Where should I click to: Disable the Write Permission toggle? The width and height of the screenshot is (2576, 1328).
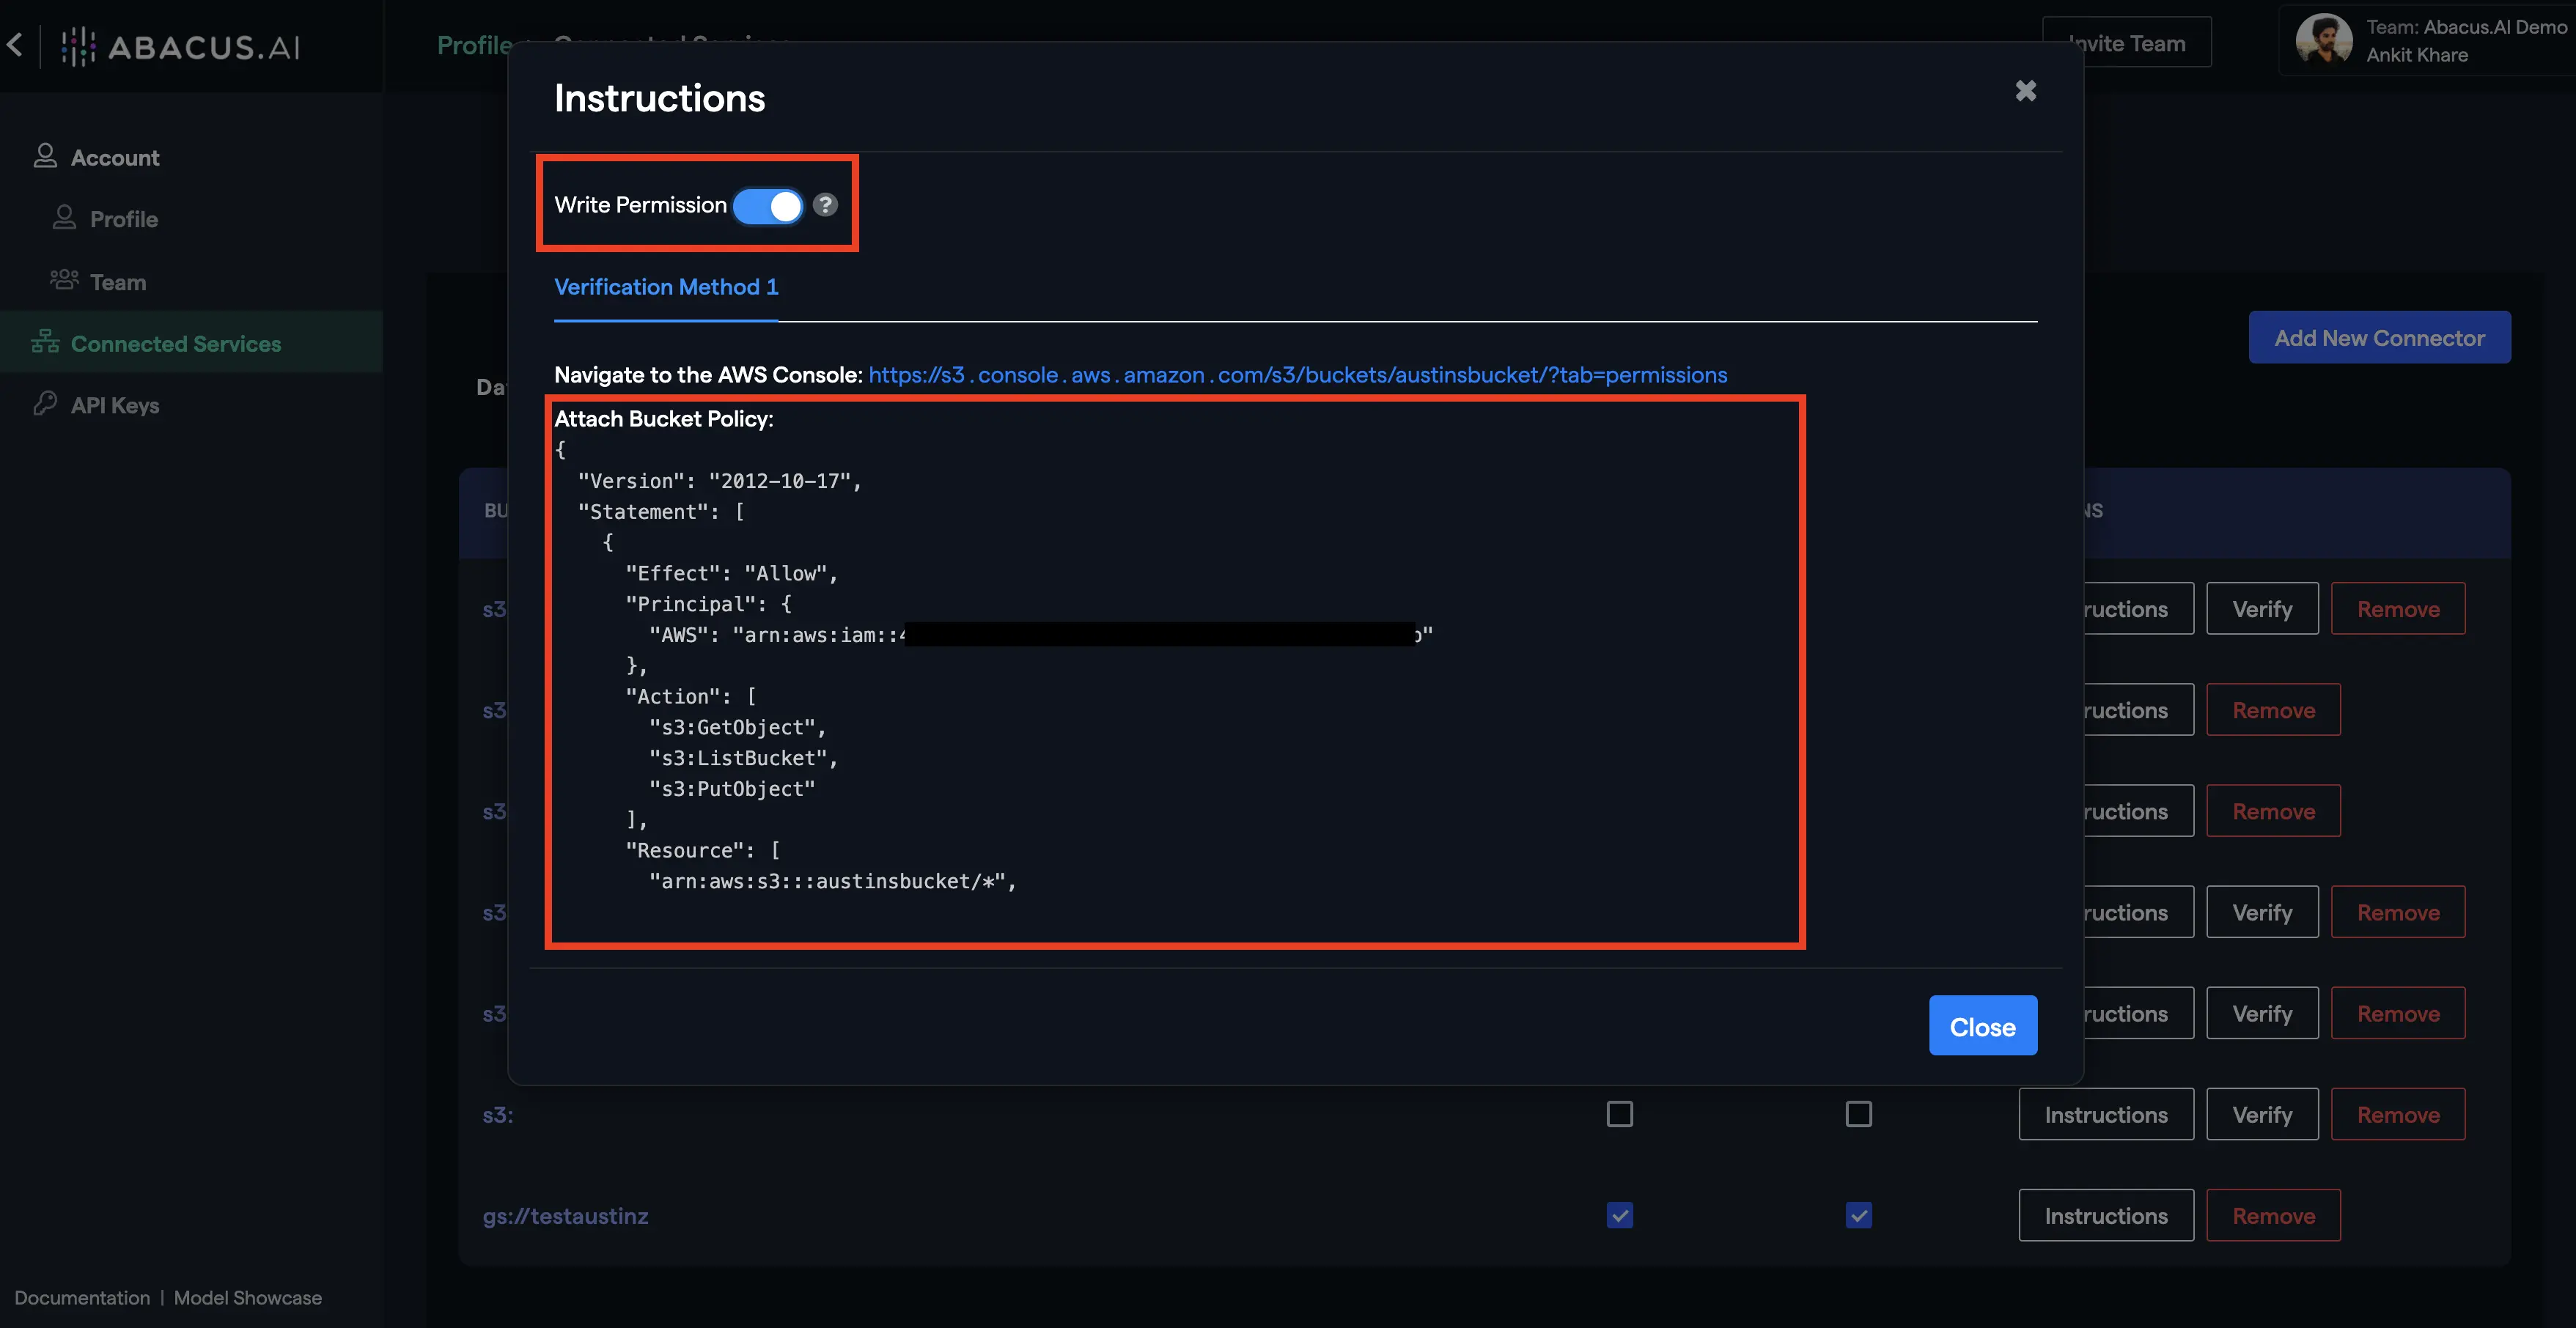[x=768, y=206]
